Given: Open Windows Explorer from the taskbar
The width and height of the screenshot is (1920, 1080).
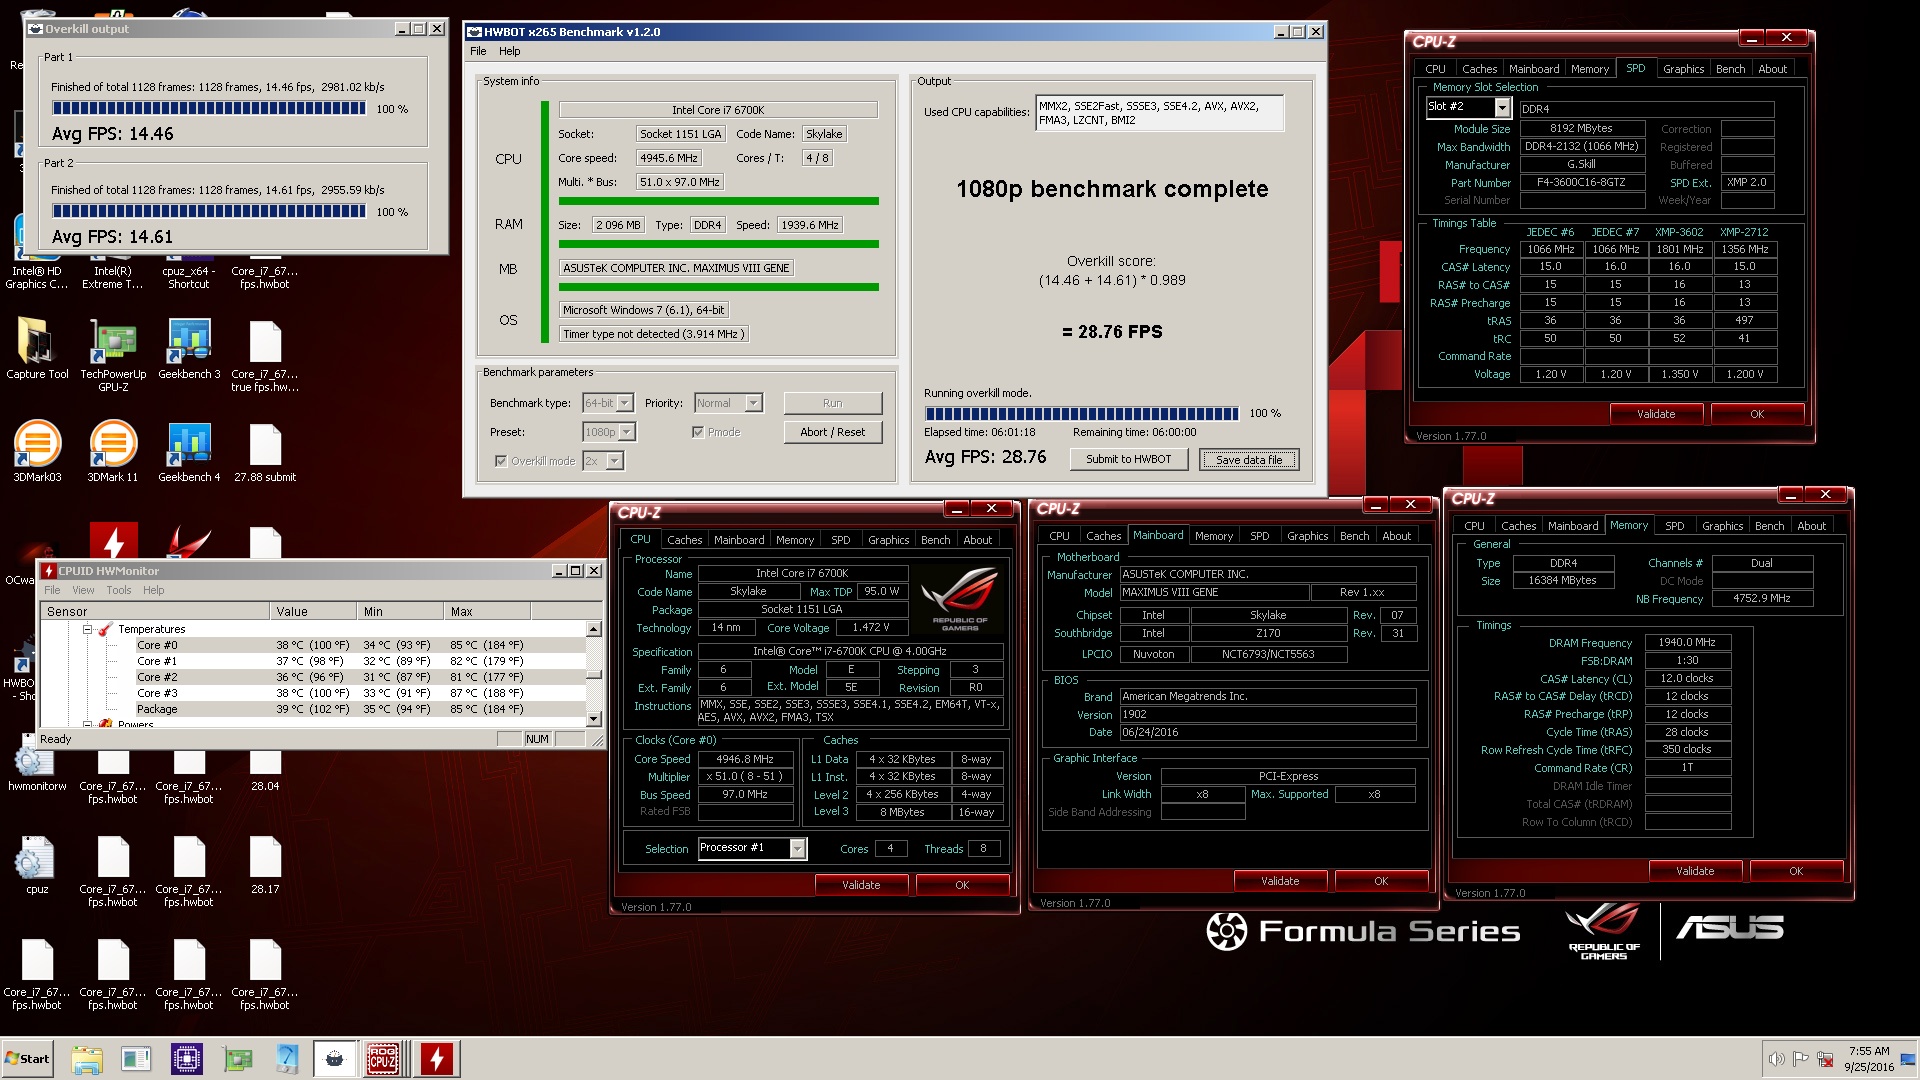Looking at the screenshot, I should pyautogui.click(x=87, y=1059).
